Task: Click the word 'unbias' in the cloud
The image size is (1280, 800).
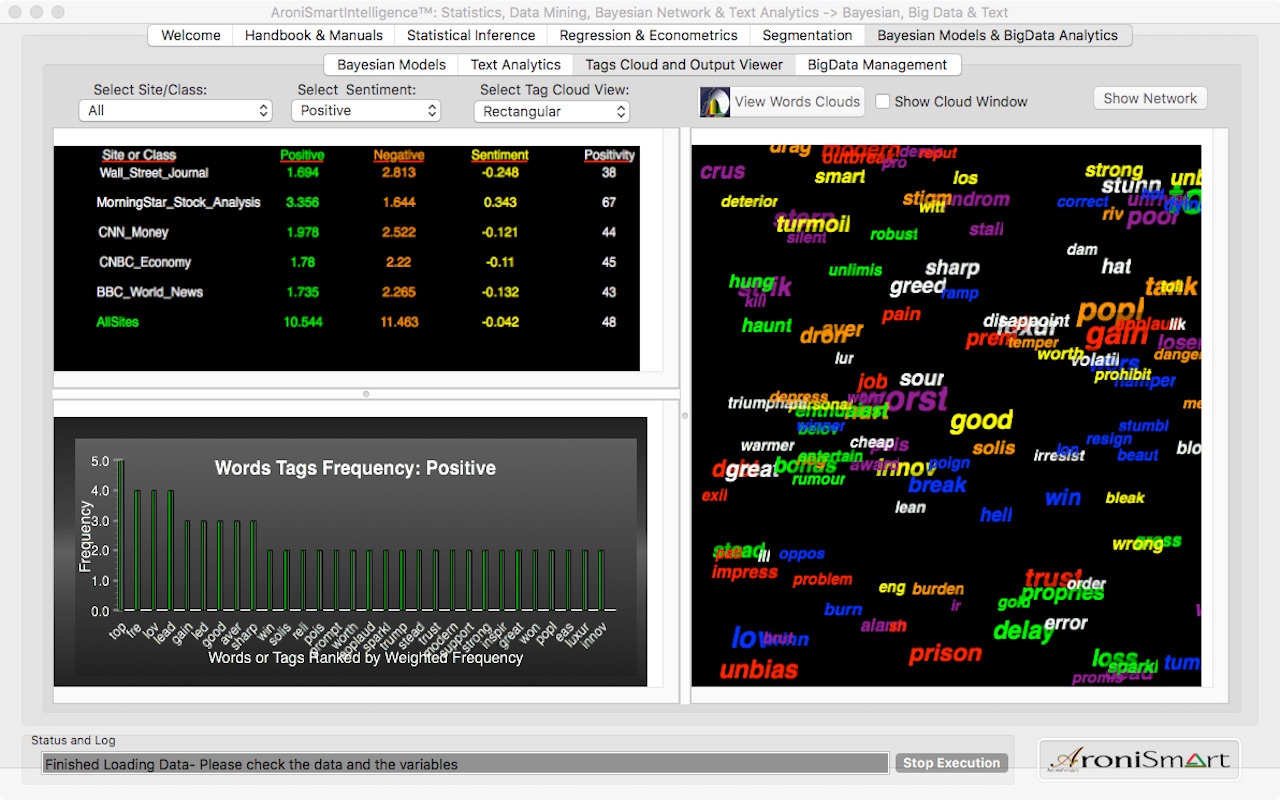Action: [759, 669]
